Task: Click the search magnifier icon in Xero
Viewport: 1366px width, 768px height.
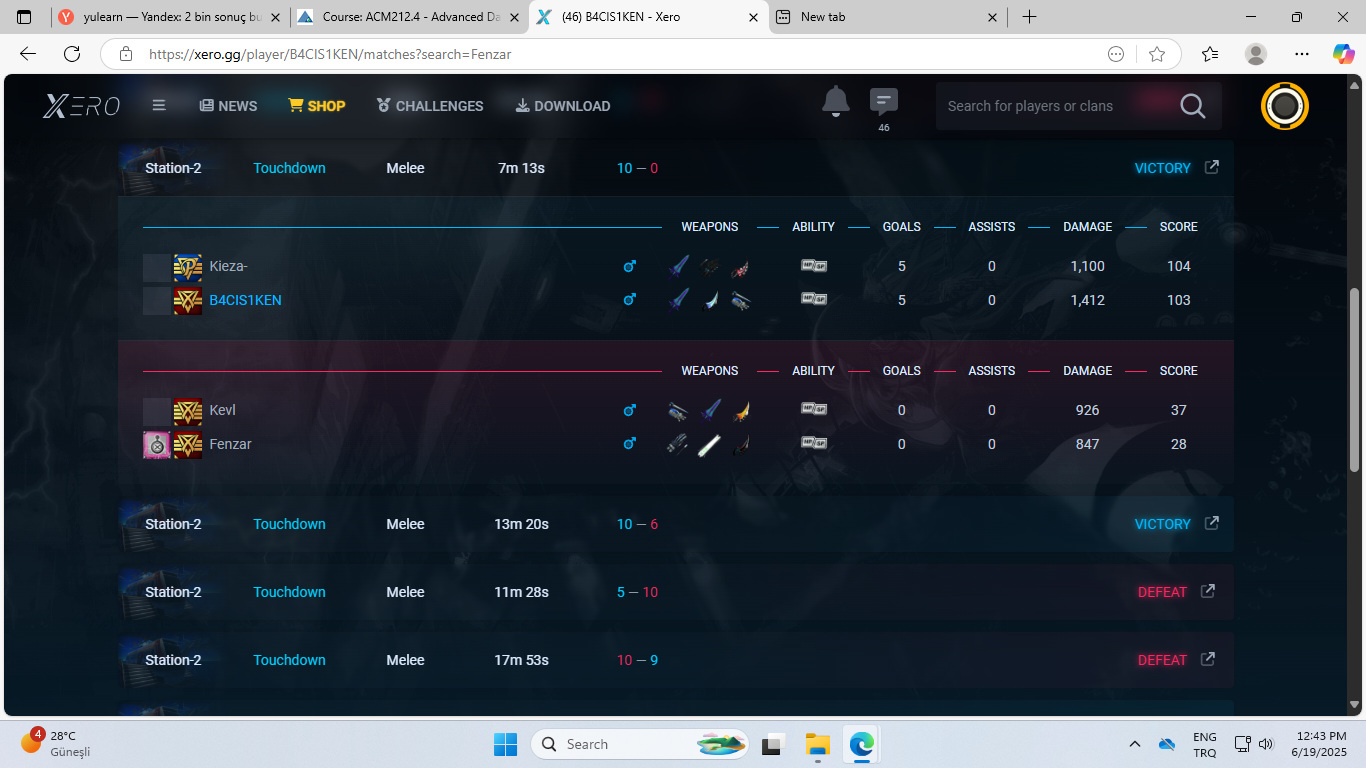Action: (x=1192, y=106)
